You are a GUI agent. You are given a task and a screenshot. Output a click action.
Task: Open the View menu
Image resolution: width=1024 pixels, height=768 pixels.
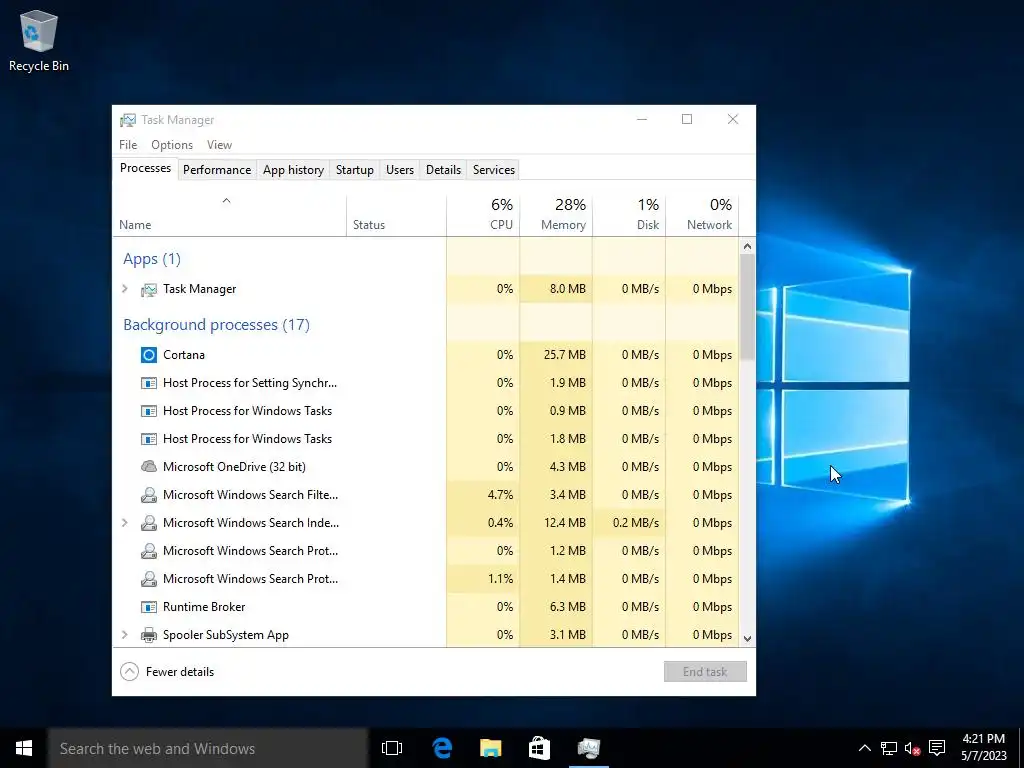click(219, 145)
